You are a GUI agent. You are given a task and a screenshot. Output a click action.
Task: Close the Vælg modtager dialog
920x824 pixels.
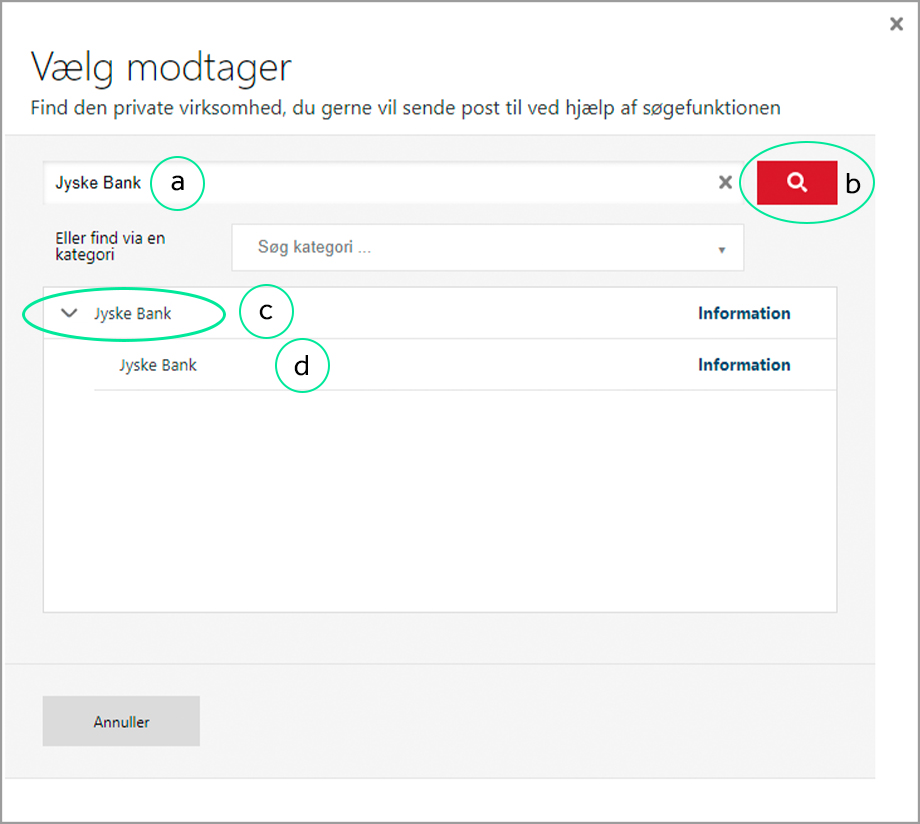click(x=896, y=24)
